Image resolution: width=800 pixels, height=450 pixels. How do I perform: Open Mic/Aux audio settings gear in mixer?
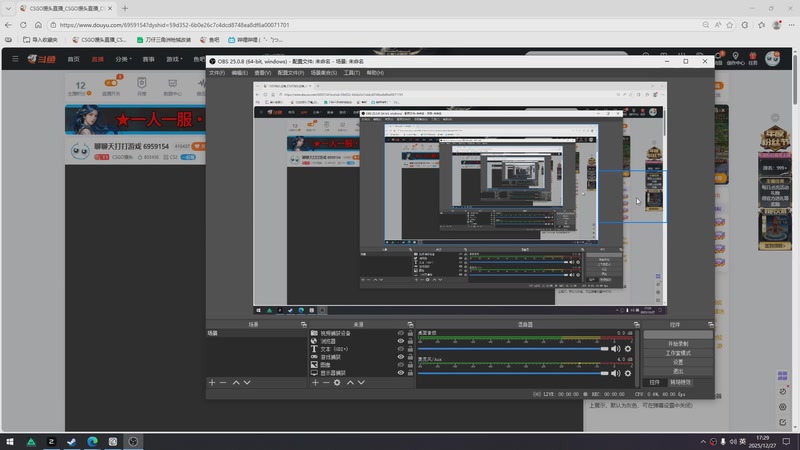[x=628, y=373]
